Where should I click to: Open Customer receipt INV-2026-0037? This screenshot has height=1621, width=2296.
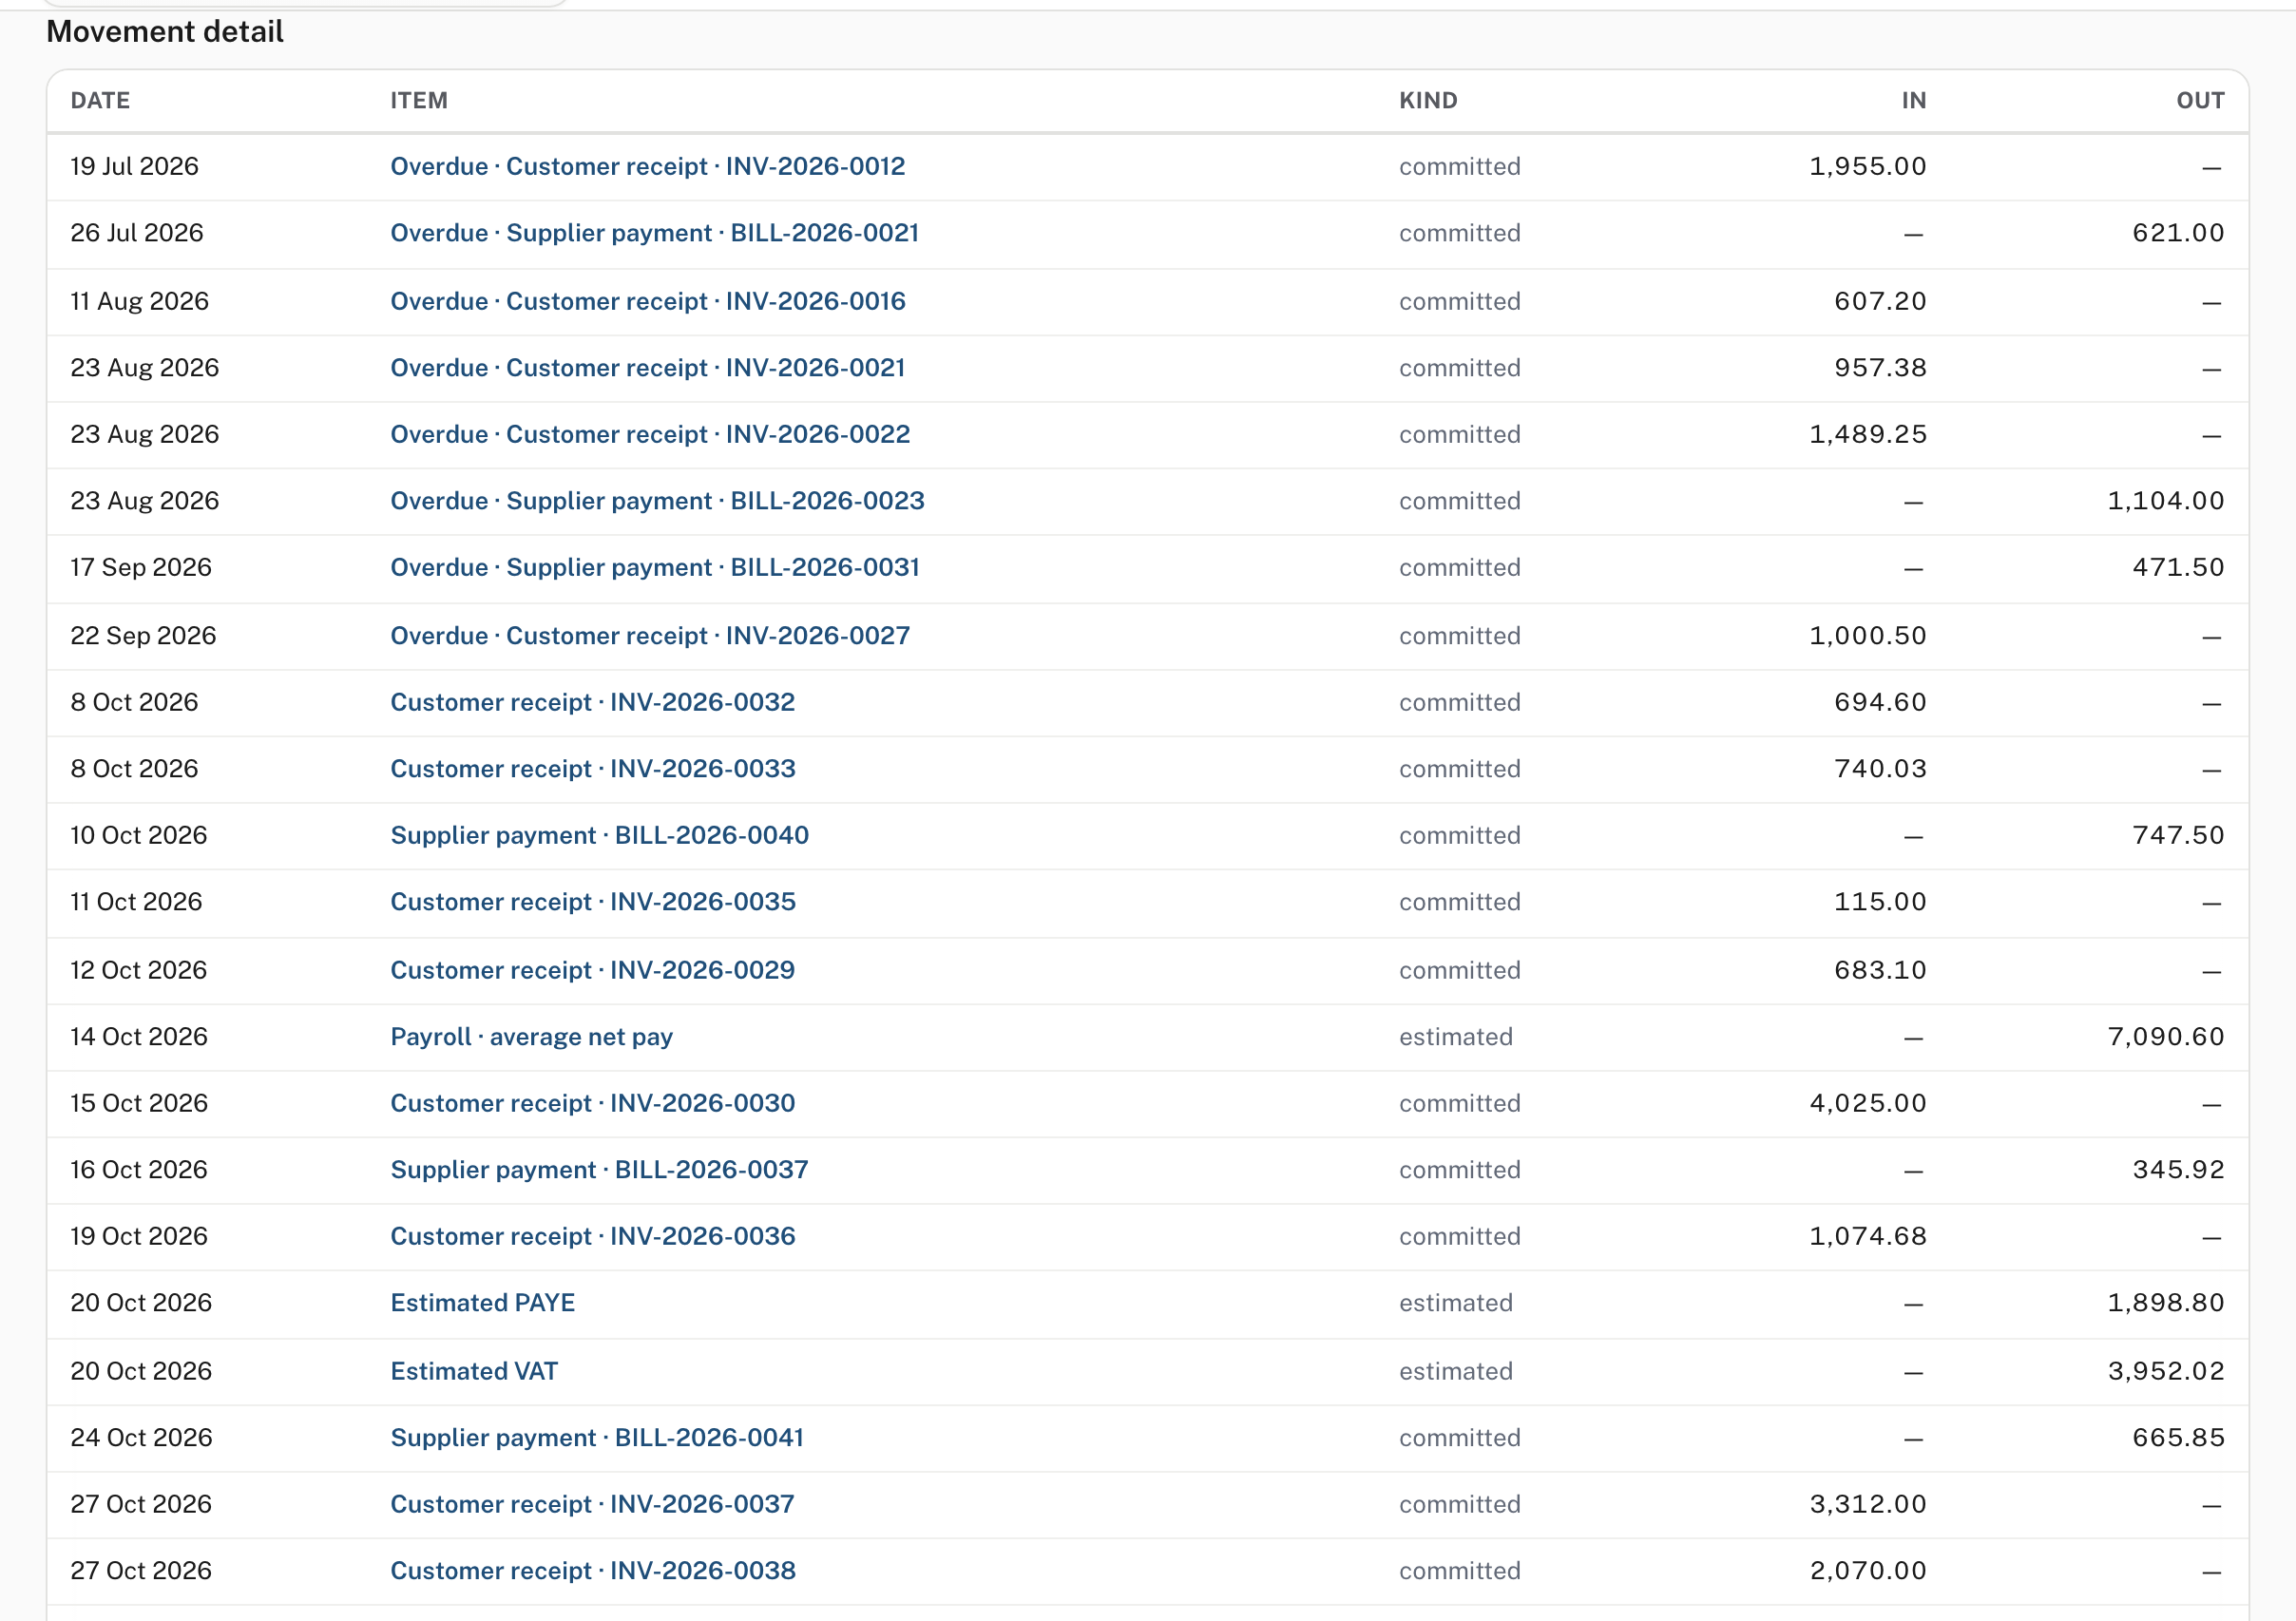[x=592, y=1504]
